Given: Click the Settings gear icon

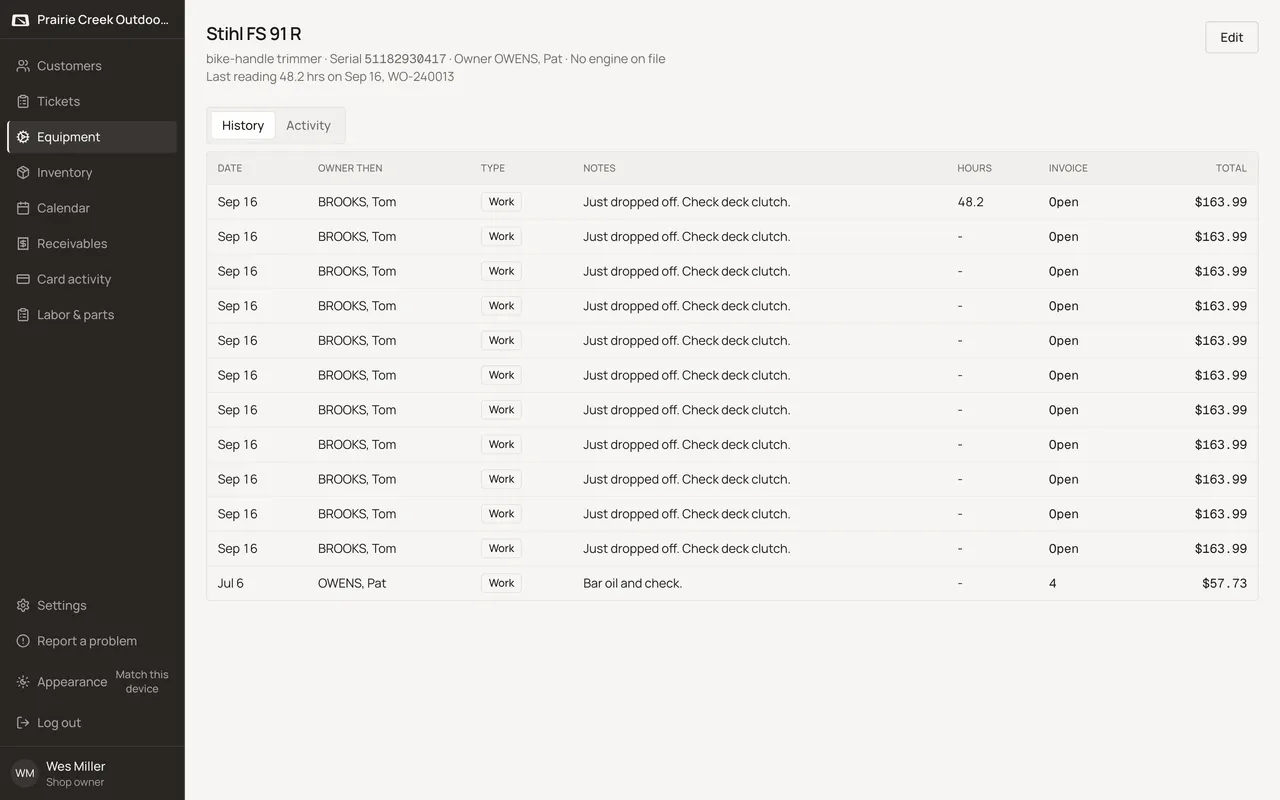Looking at the screenshot, I should [23, 605].
